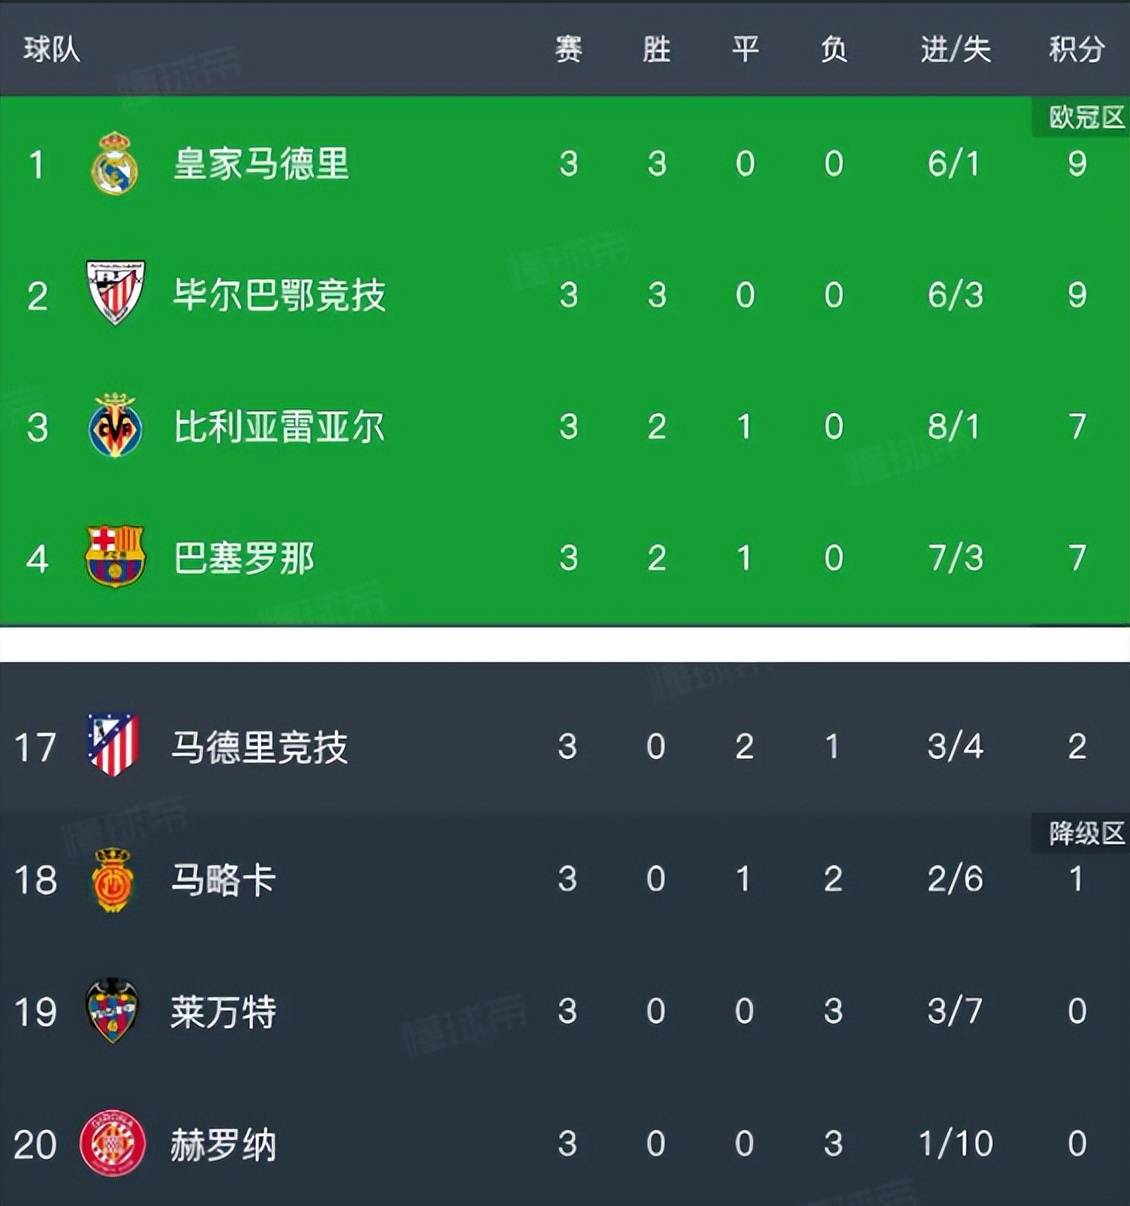
Task: Click the Barcelona club crest
Action: pos(115,556)
